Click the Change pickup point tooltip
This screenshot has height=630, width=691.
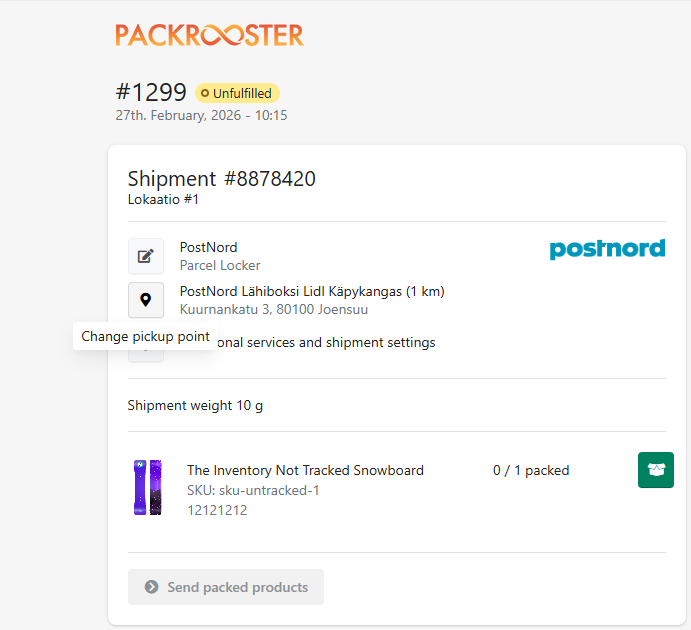pyautogui.click(x=146, y=336)
